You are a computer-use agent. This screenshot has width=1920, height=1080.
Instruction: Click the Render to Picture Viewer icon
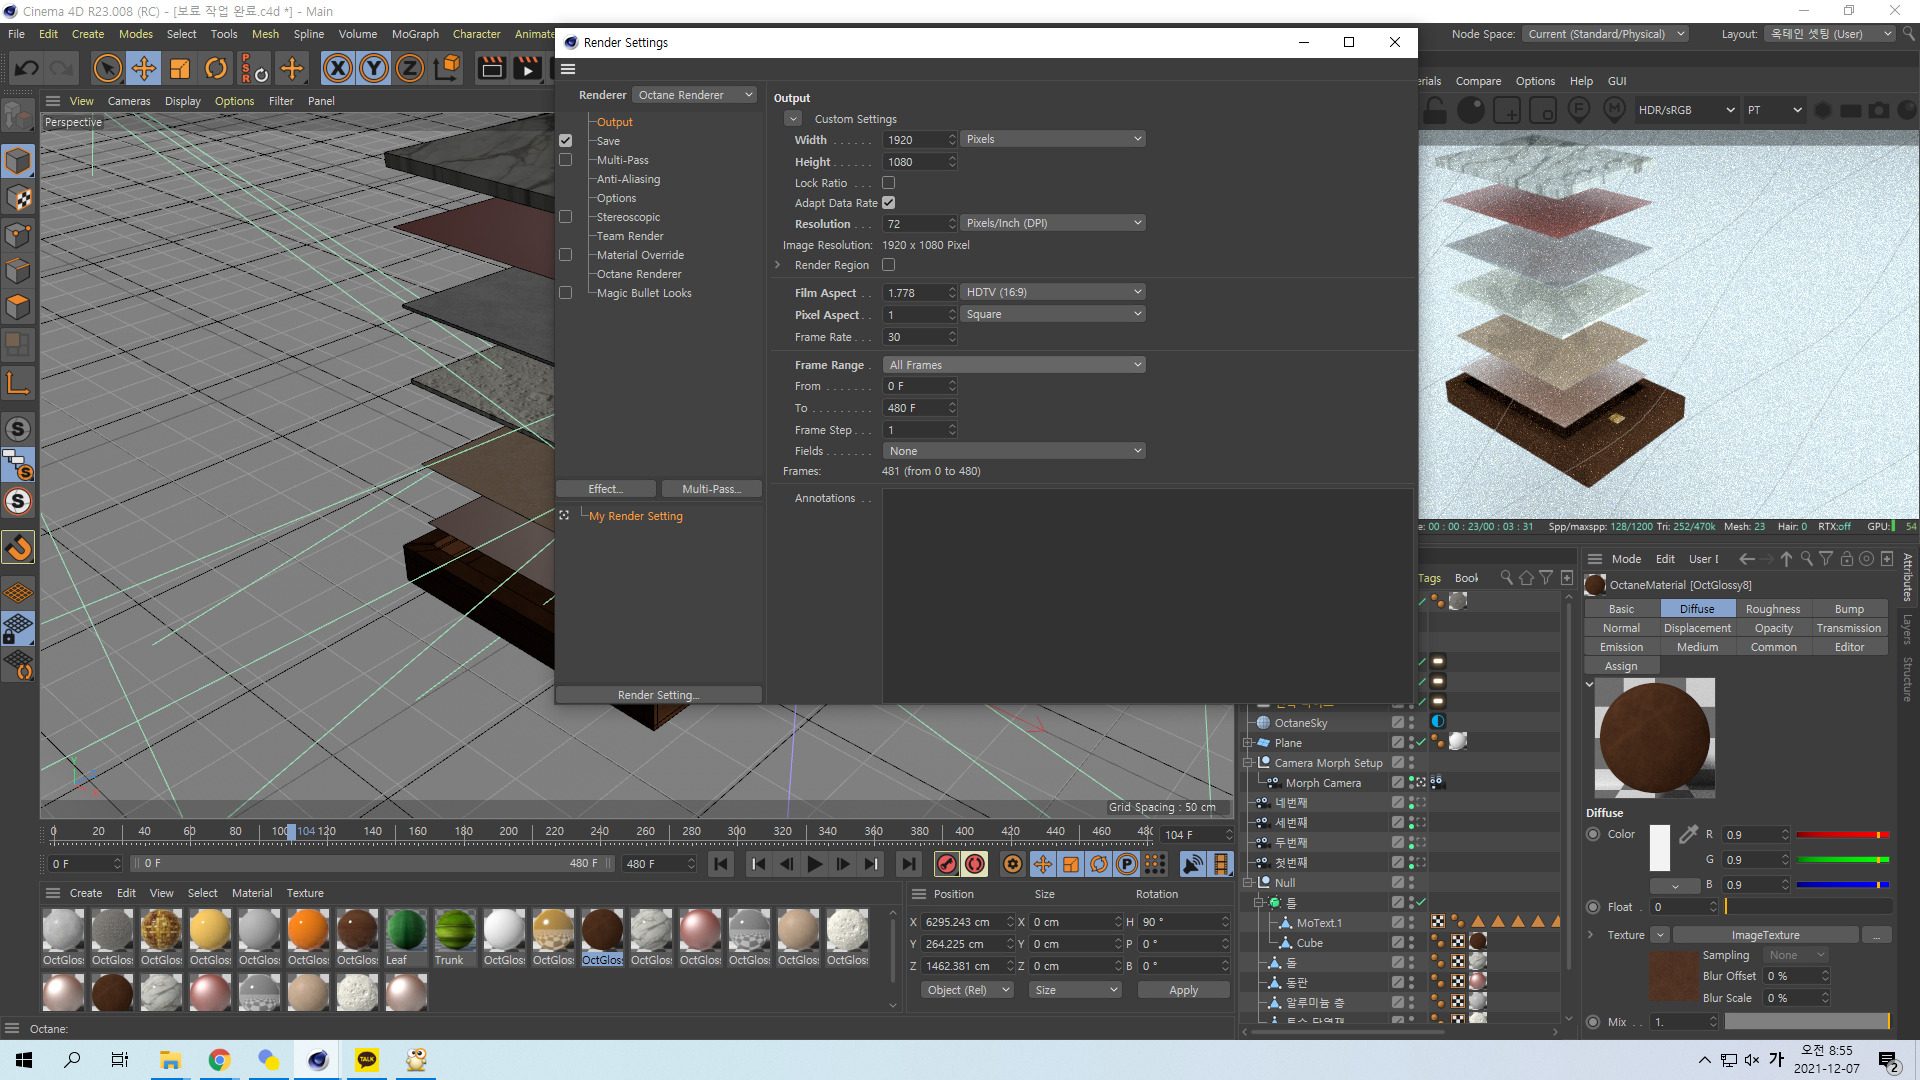[527, 68]
